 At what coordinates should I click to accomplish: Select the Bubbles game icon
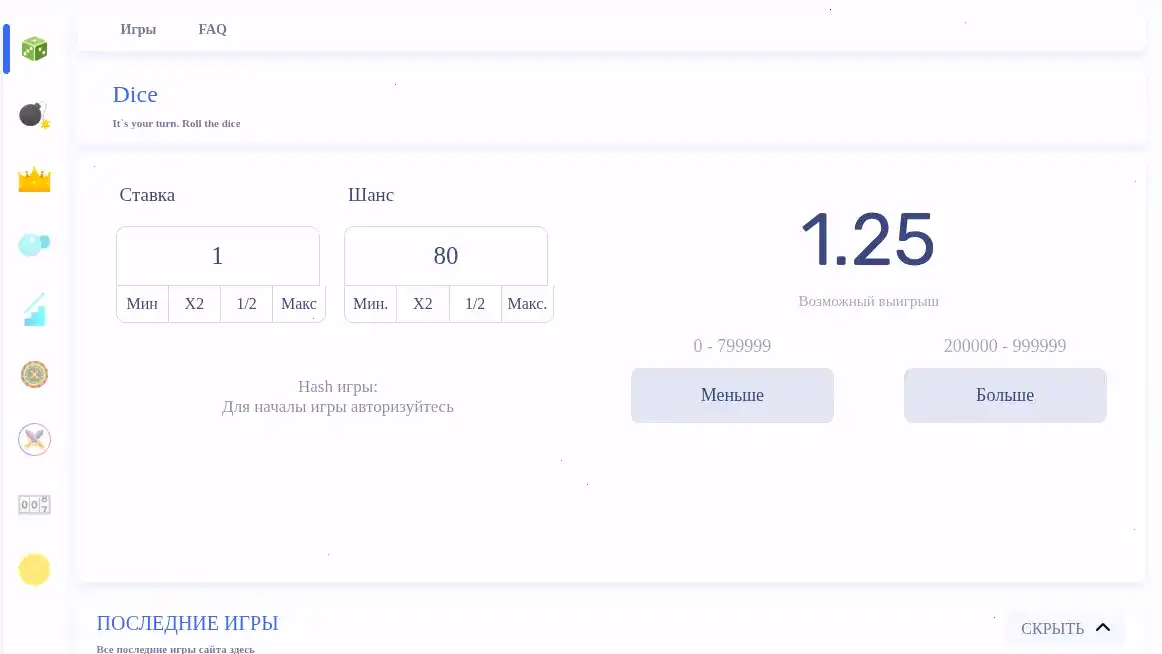click(33, 243)
